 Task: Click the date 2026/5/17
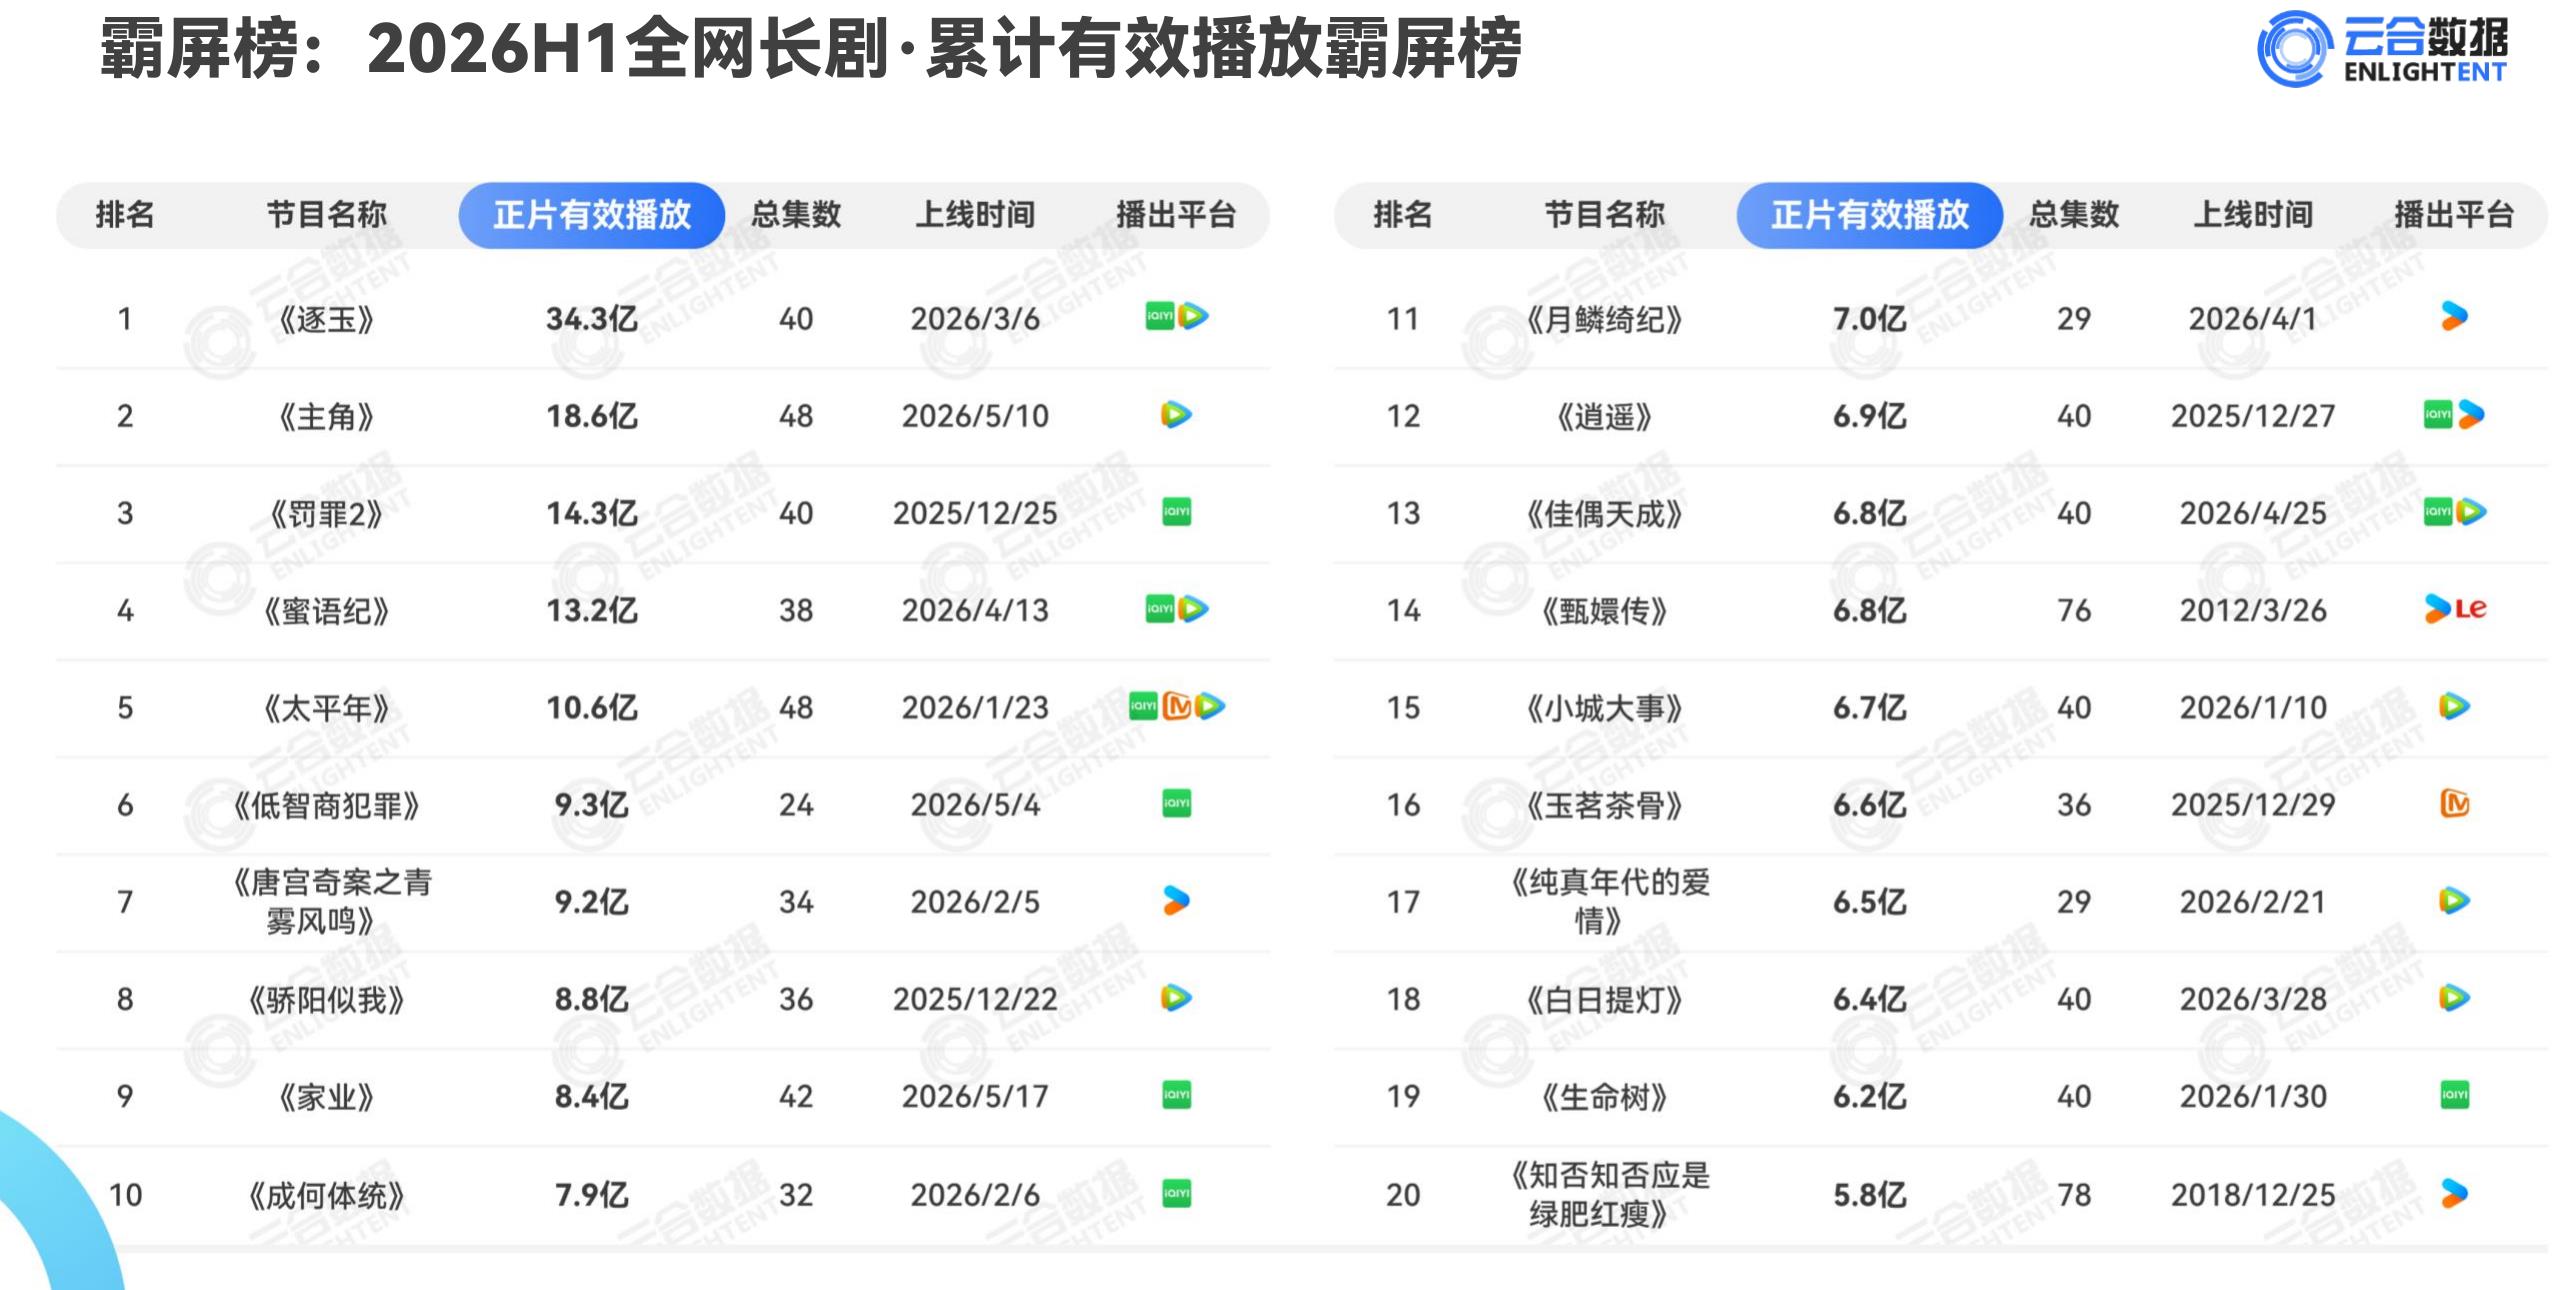pyautogui.click(x=975, y=1097)
